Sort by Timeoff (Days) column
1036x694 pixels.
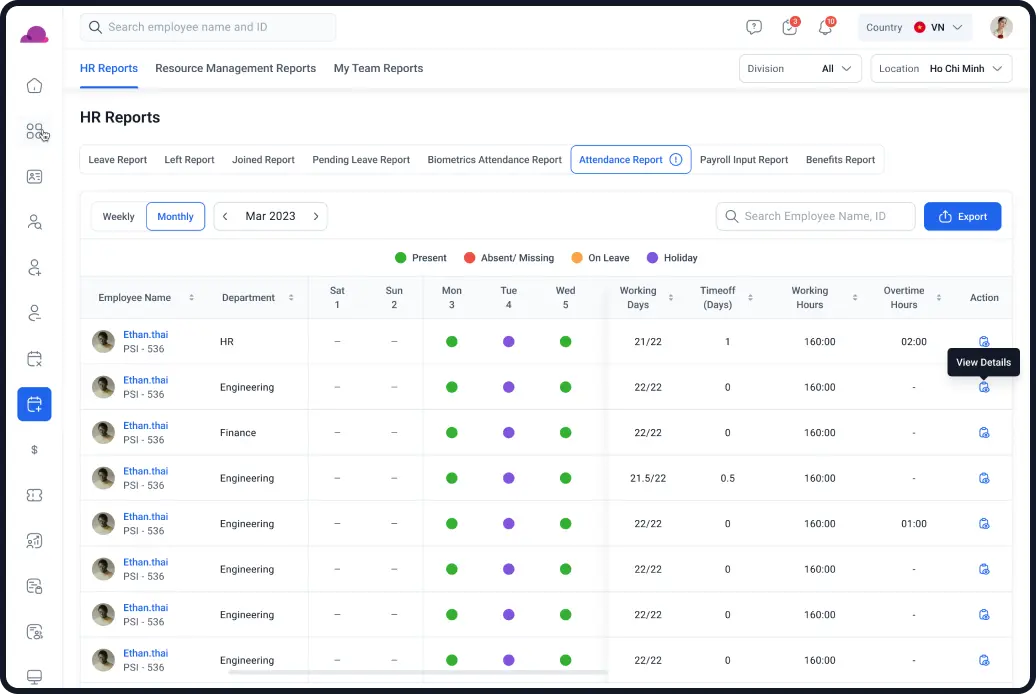coord(750,298)
